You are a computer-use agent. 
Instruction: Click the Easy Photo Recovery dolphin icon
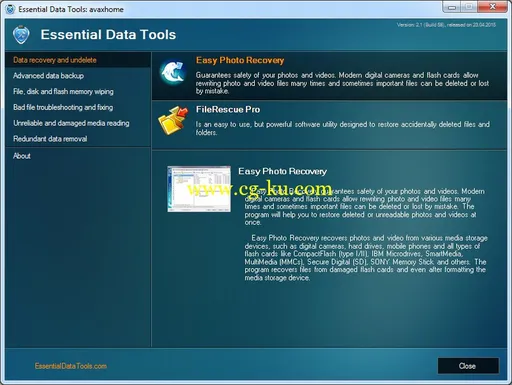(x=173, y=72)
